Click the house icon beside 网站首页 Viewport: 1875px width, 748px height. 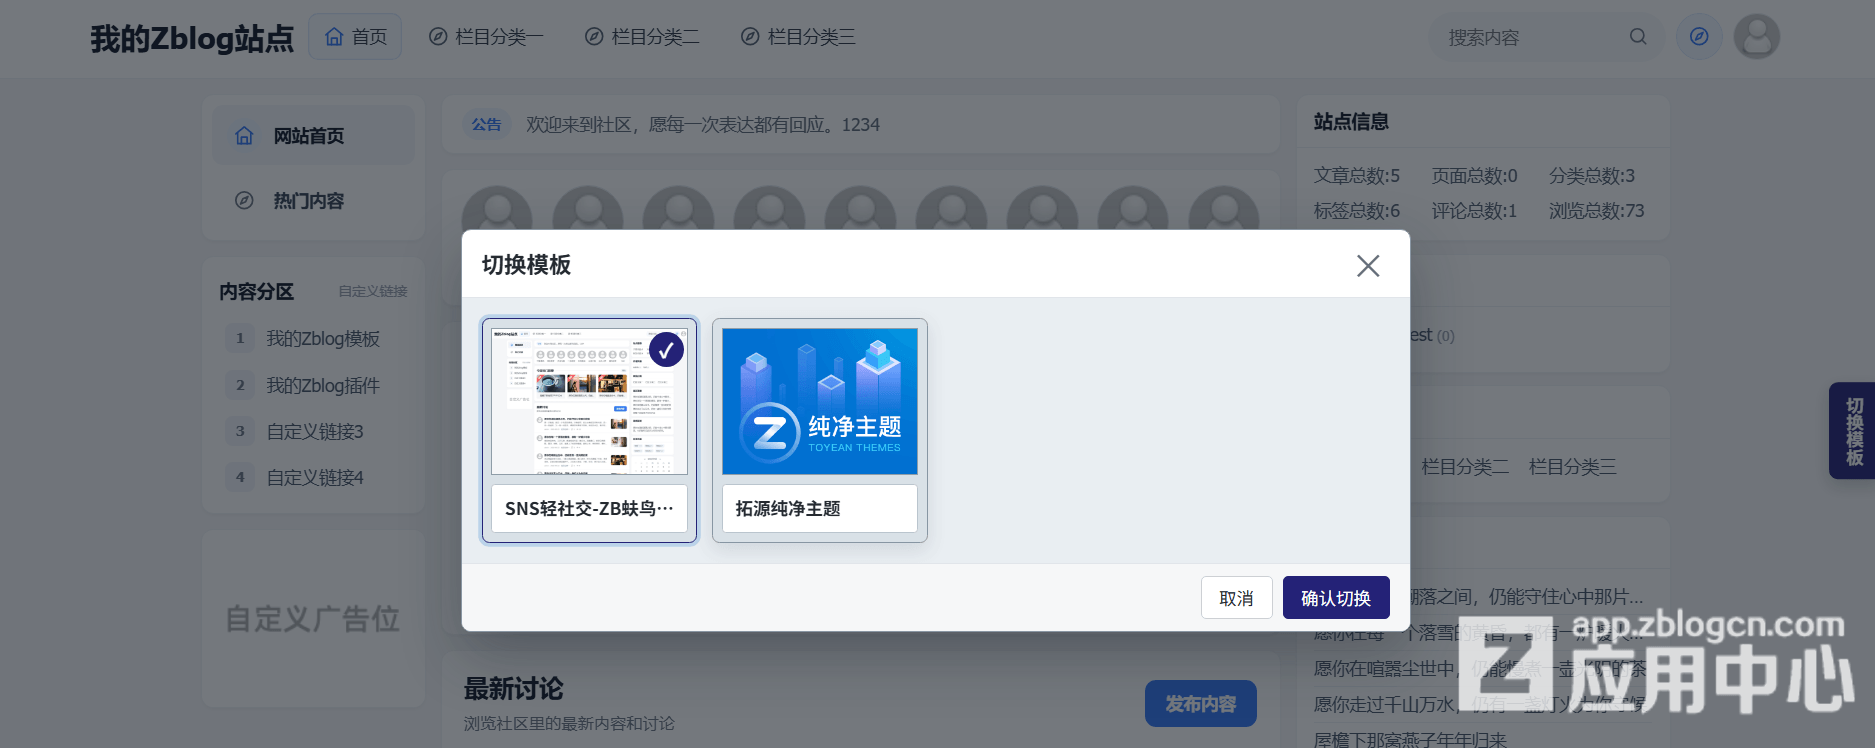(x=244, y=136)
